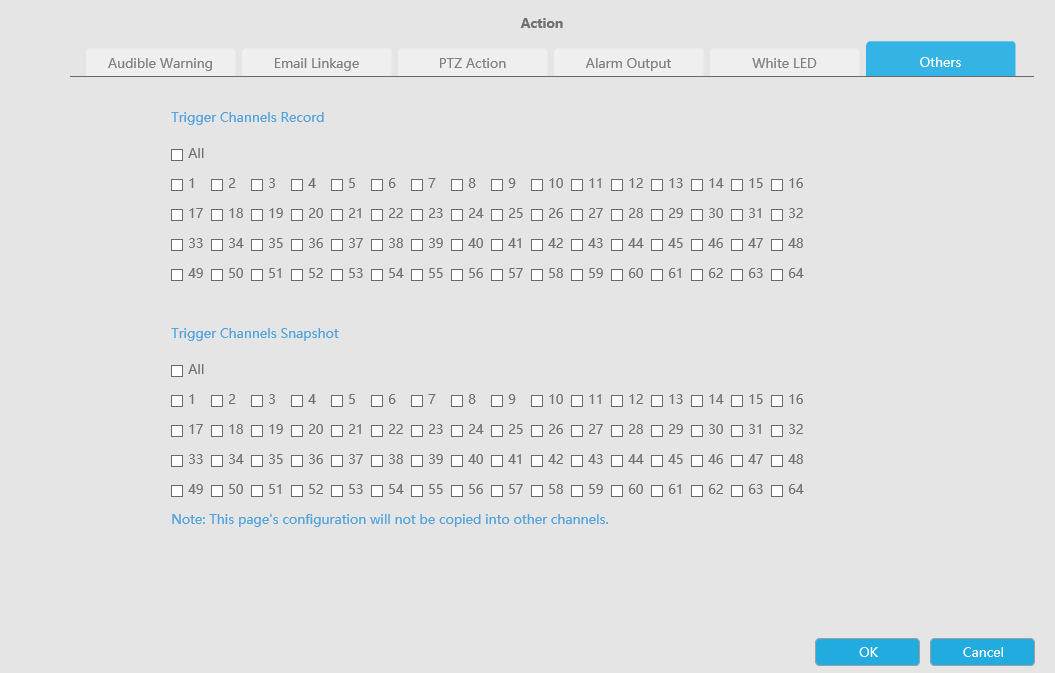The height and width of the screenshot is (673, 1055).
Task: Check channel 64 under Trigger Channels Record
Action: [x=777, y=275]
